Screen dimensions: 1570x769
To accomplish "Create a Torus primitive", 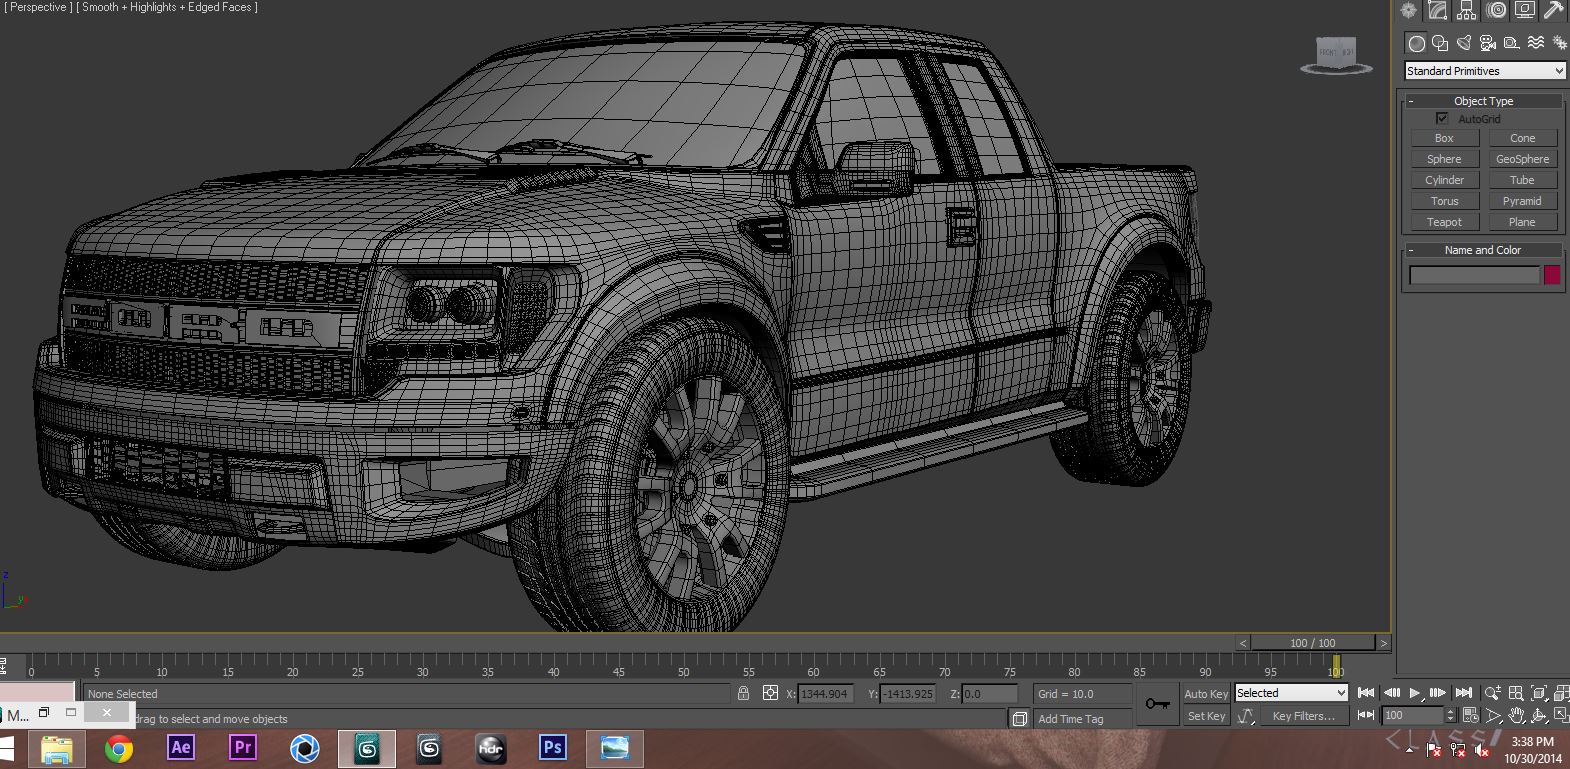I will (1444, 201).
